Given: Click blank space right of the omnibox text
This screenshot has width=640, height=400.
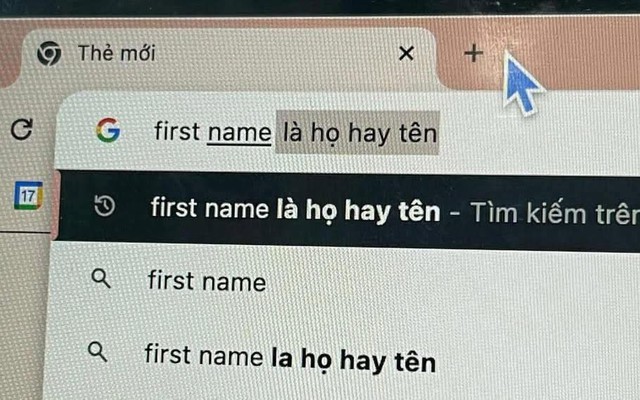Looking at the screenshot, I should (x=539, y=135).
